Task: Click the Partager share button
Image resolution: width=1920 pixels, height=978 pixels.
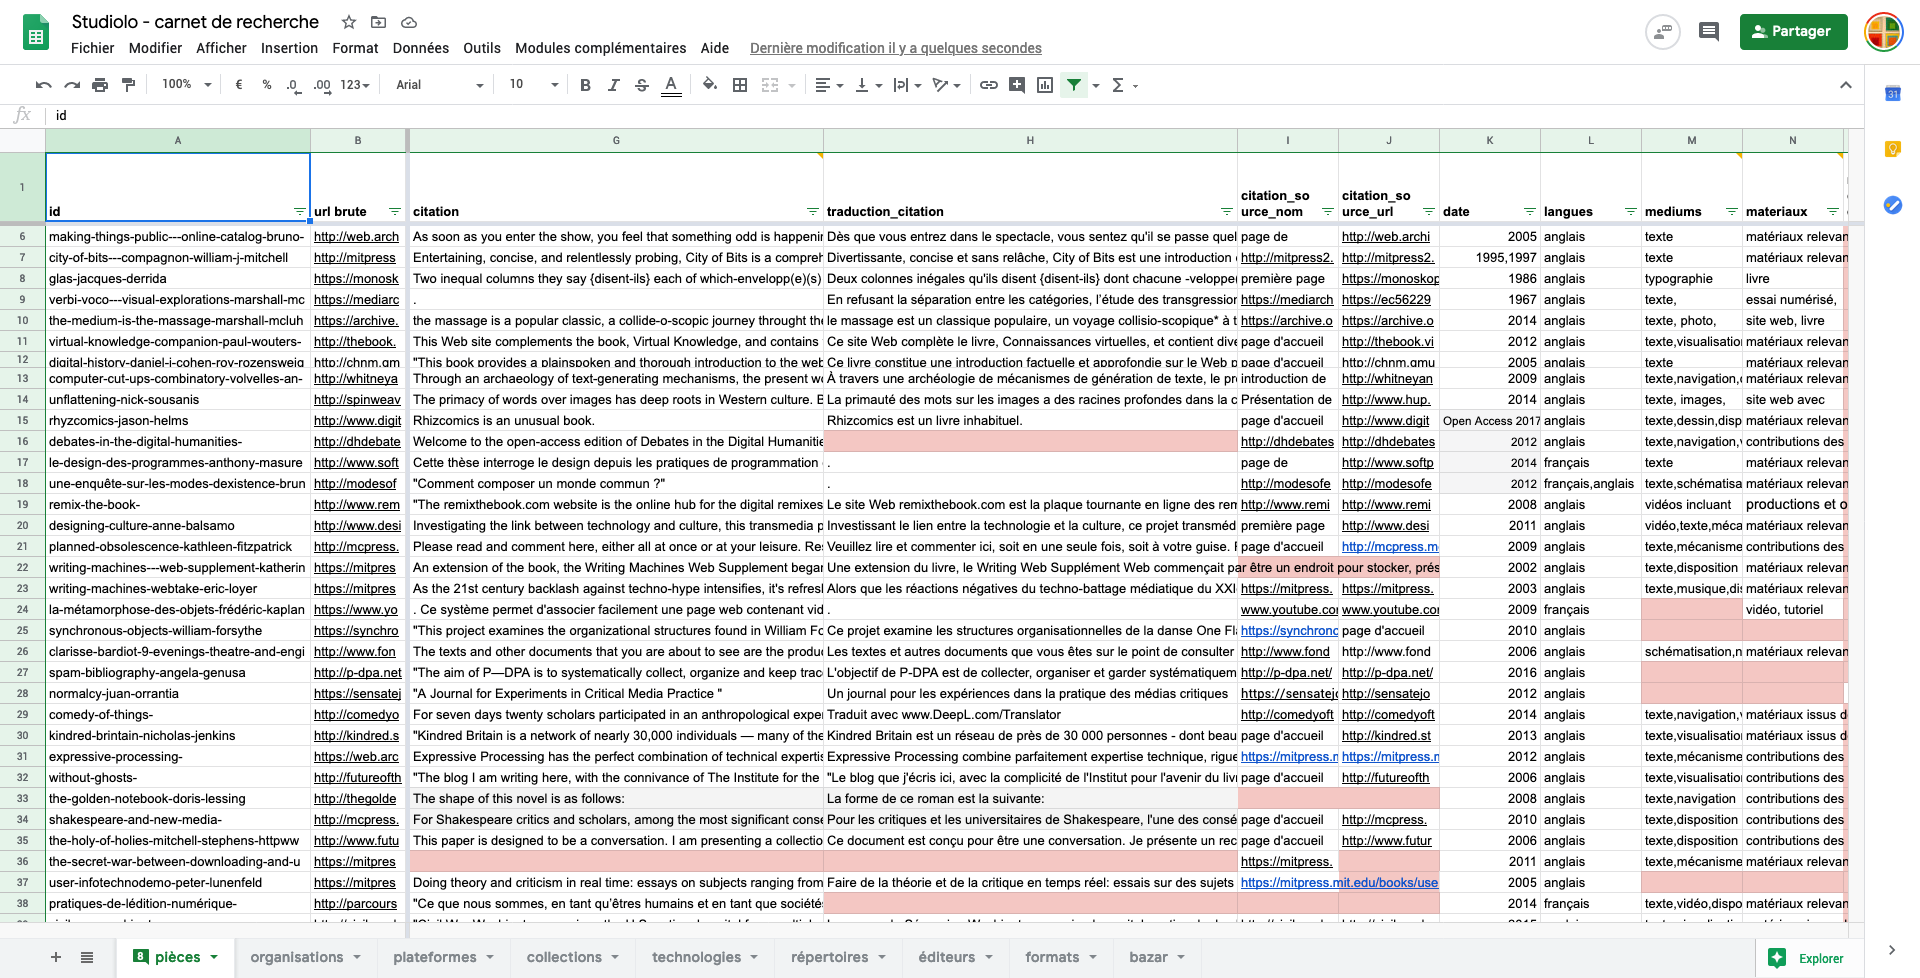Action: [x=1793, y=31]
